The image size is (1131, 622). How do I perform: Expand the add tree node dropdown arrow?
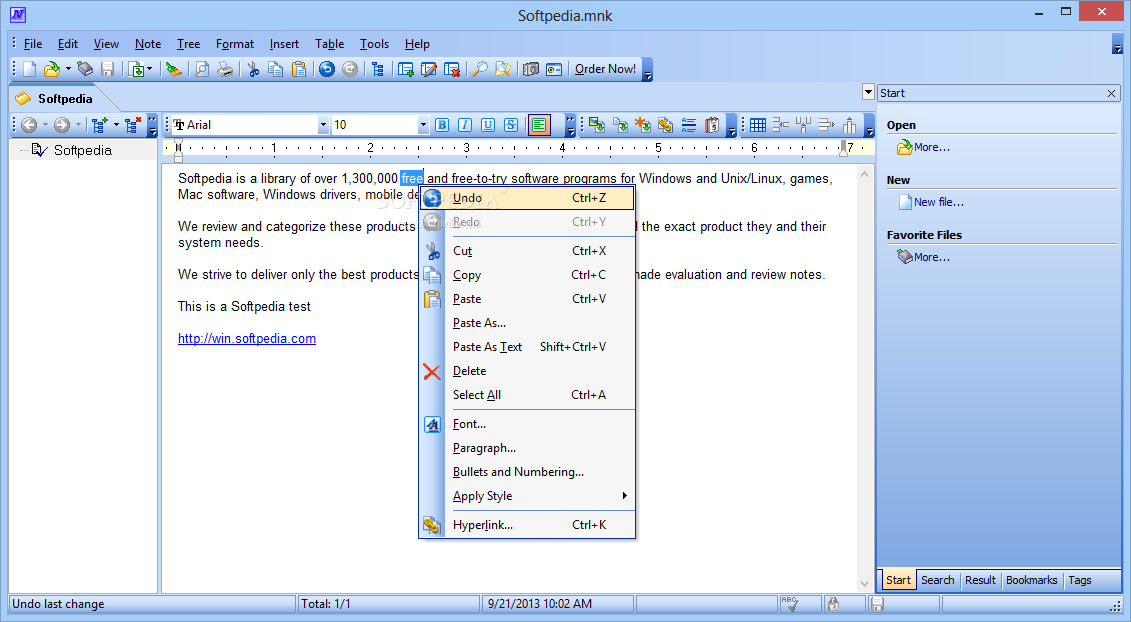[x=116, y=126]
